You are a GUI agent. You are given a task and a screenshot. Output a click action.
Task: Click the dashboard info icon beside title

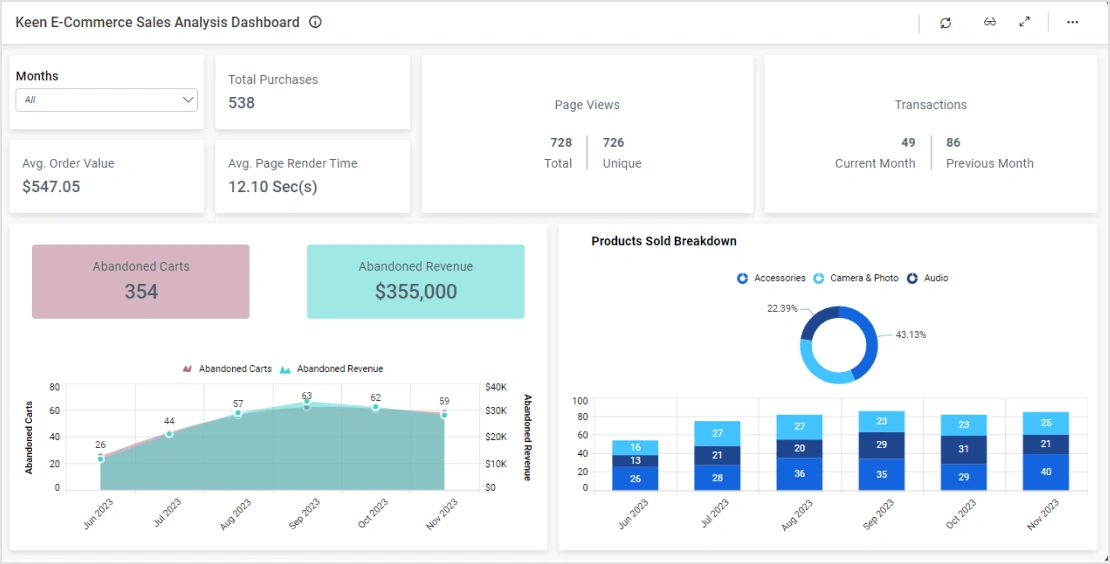315,22
